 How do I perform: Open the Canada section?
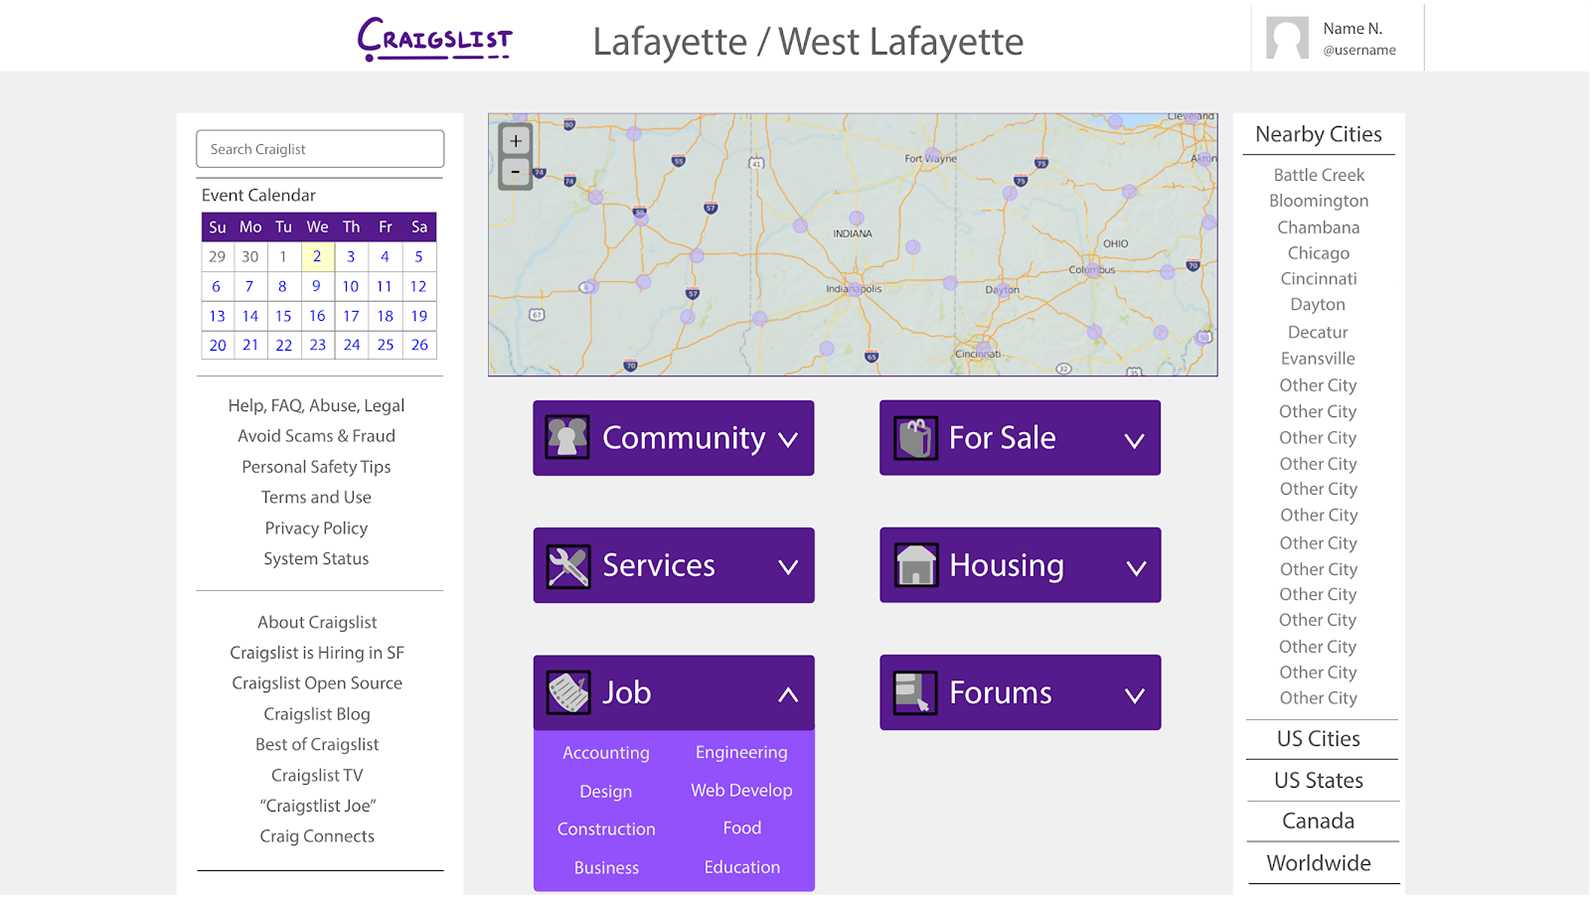pos(1318,821)
